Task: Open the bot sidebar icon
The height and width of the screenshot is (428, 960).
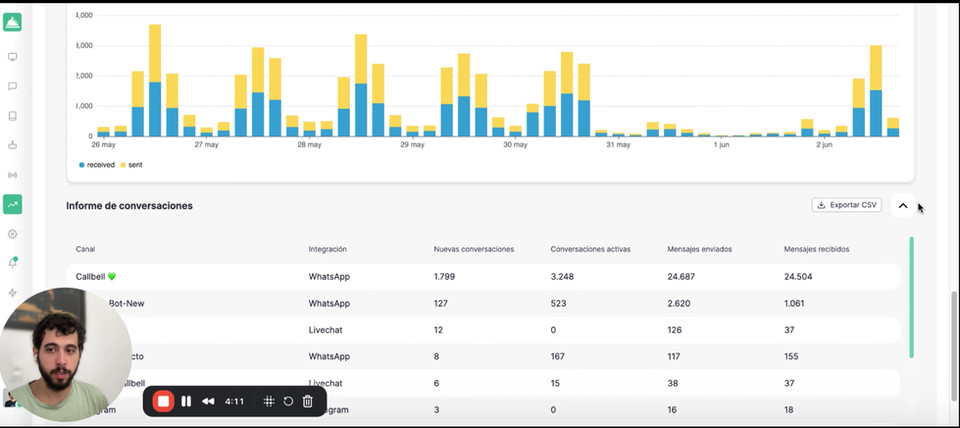Action: tap(12, 145)
